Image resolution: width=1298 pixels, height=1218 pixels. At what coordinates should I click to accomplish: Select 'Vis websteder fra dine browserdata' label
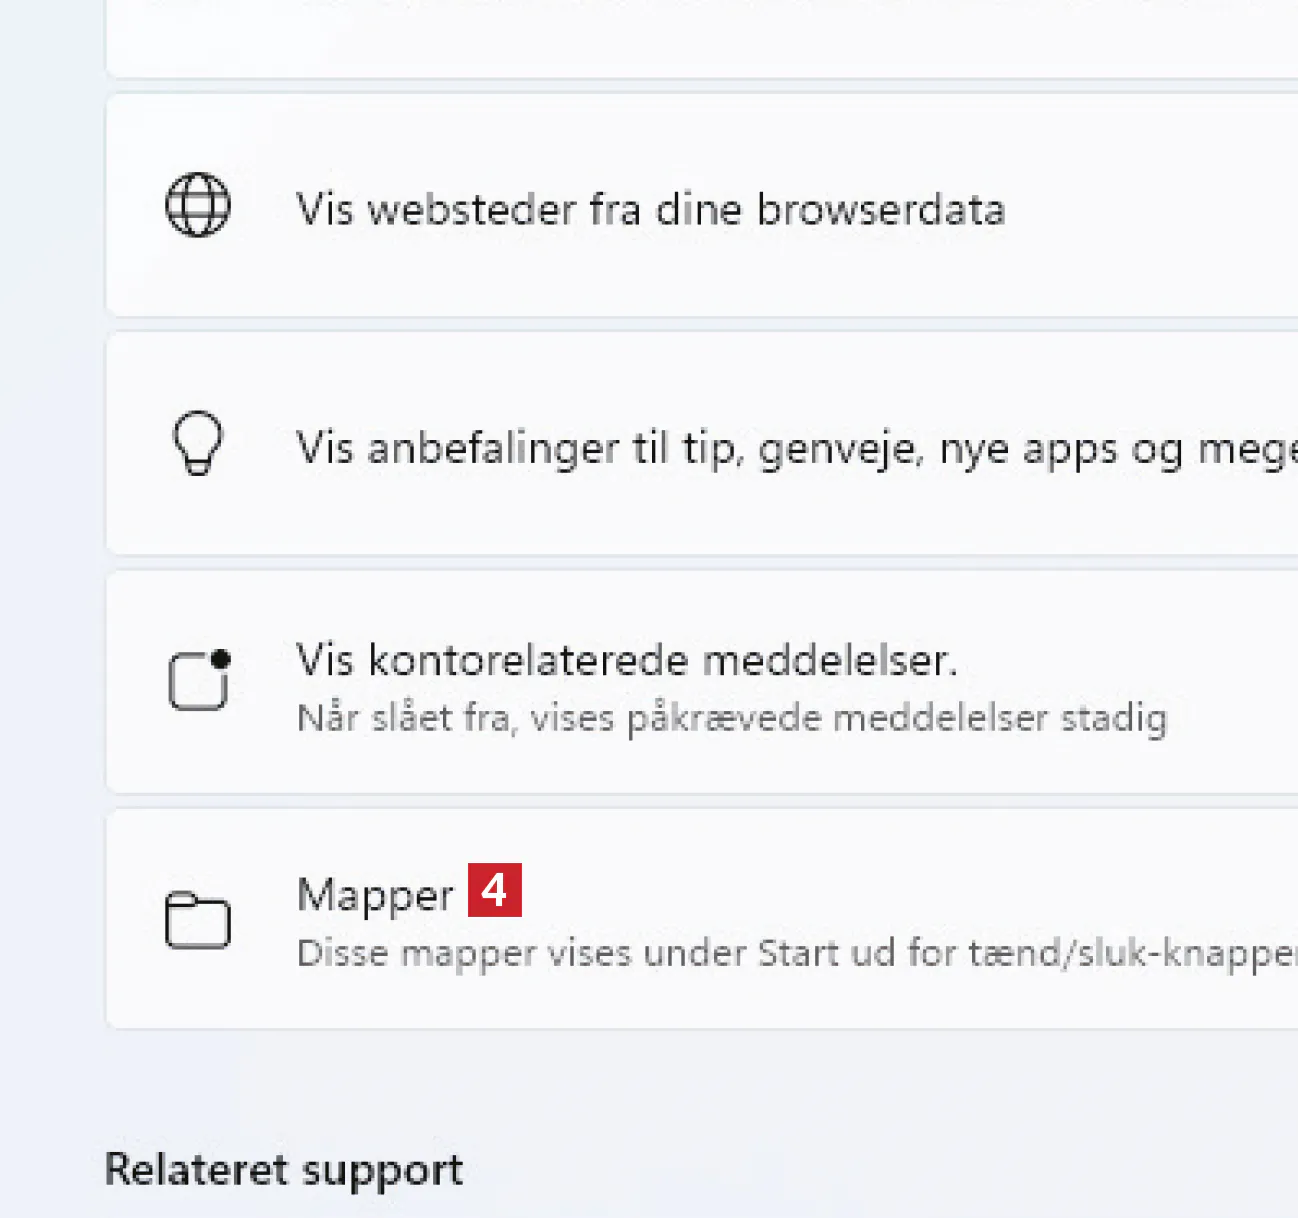[x=650, y=210]
